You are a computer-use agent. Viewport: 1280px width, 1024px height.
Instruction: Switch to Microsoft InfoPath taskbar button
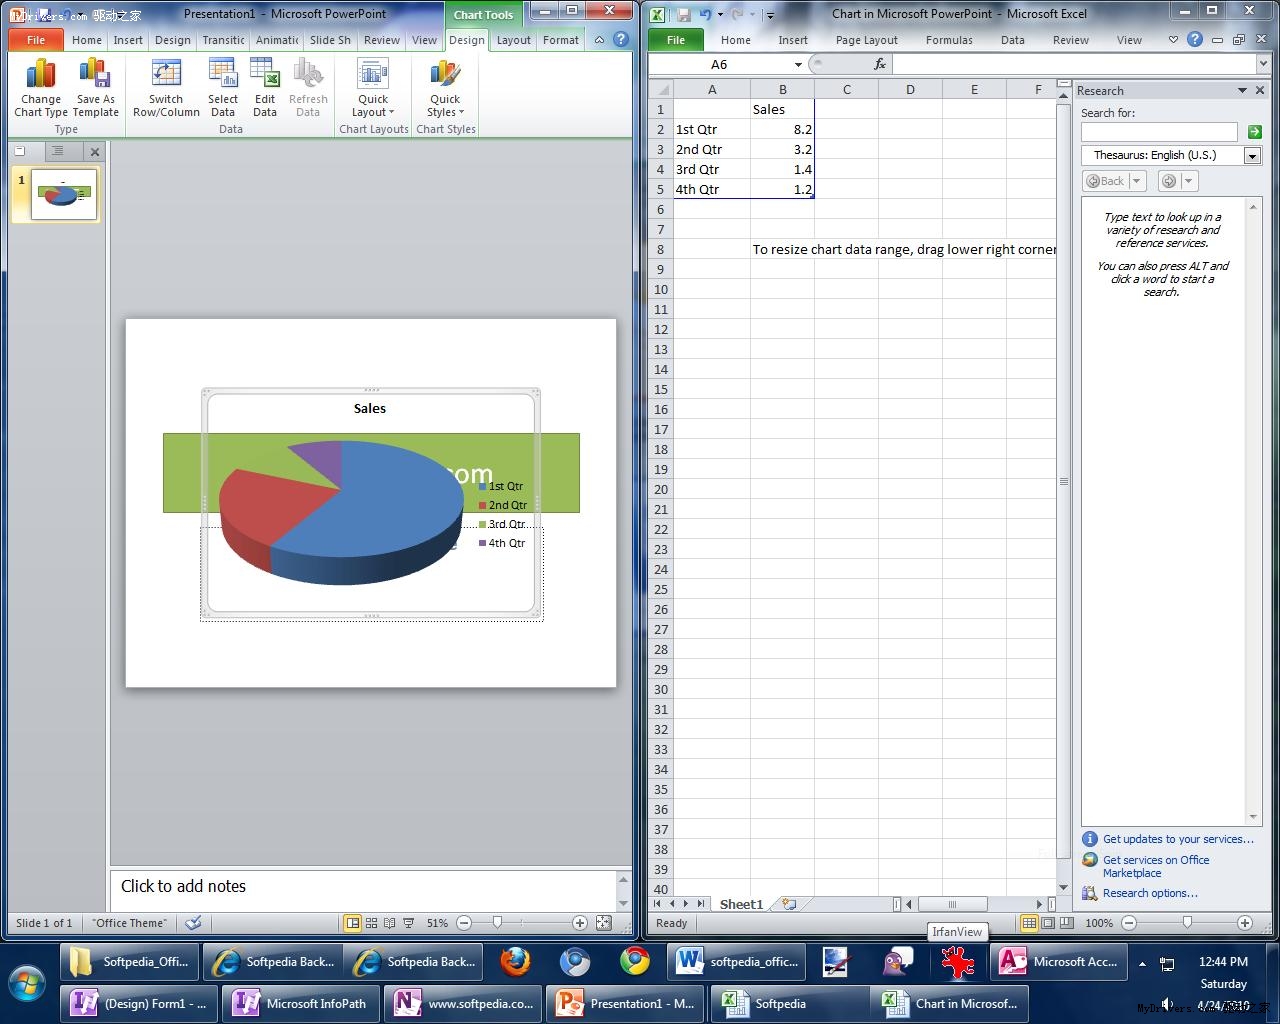(x=301, y=1003)
